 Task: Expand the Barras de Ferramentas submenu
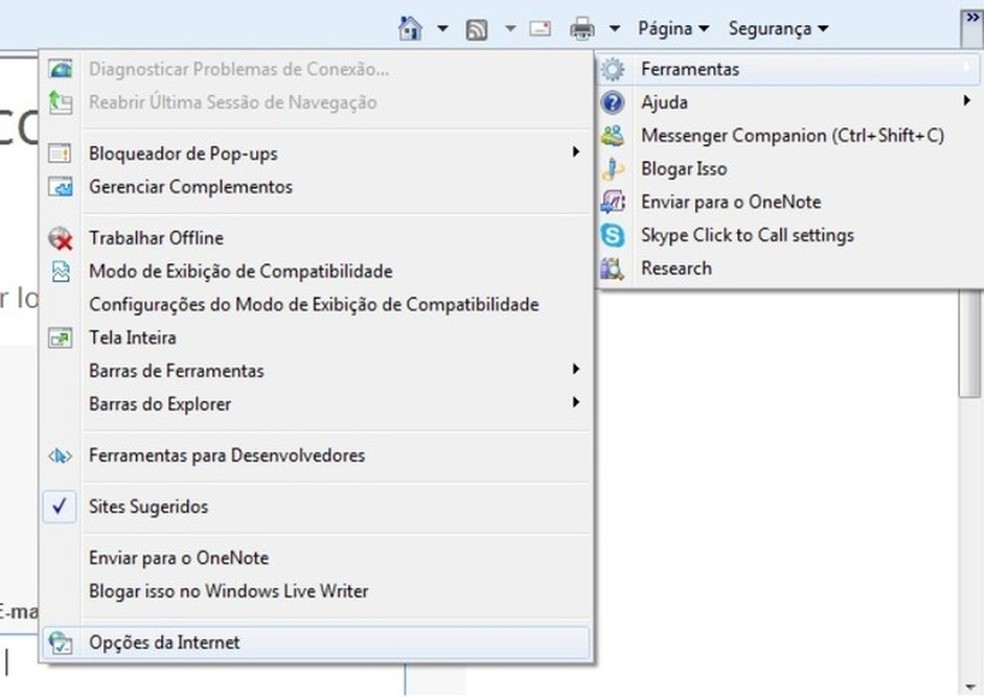click(x=176, y=371)
